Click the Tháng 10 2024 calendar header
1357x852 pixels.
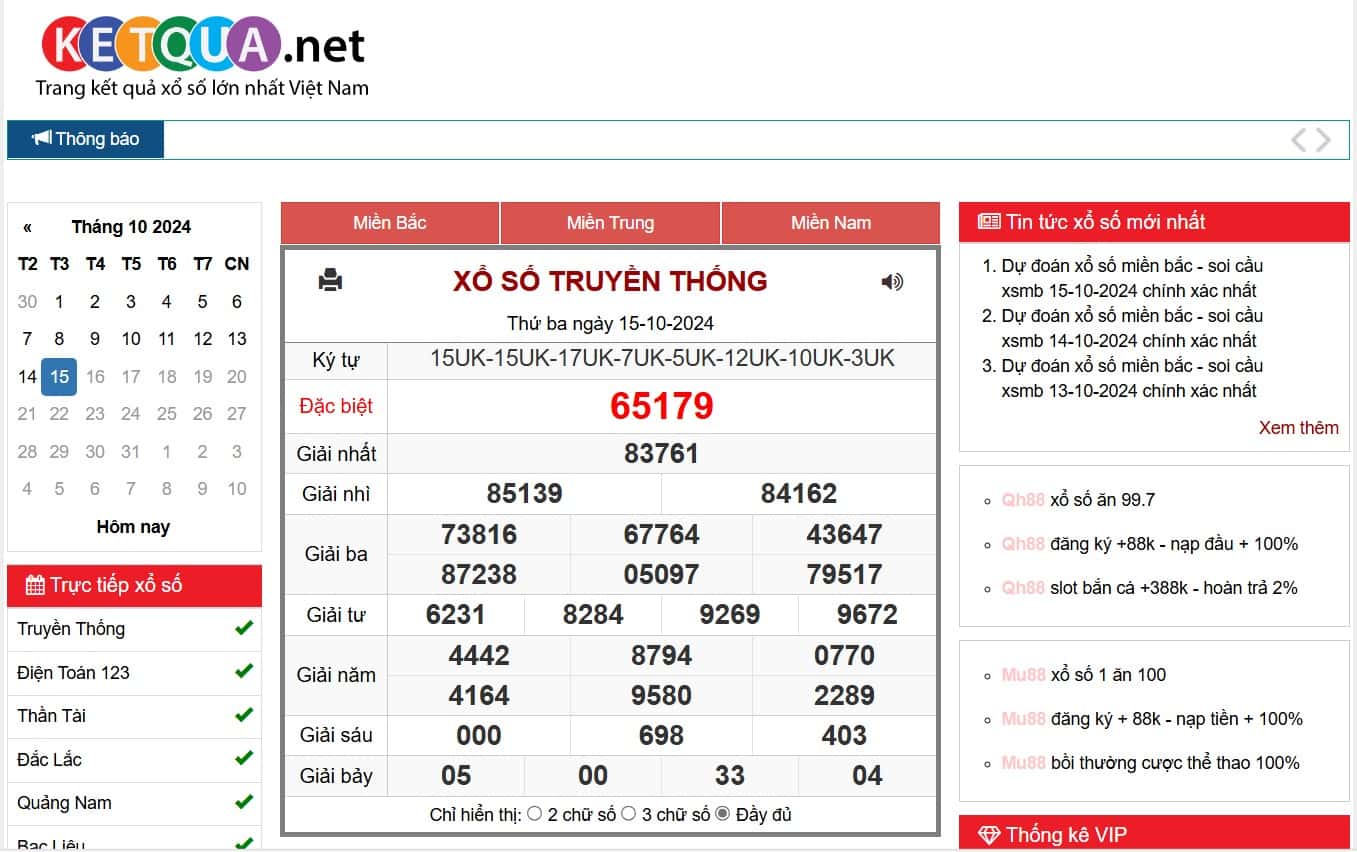pos(131,227)
